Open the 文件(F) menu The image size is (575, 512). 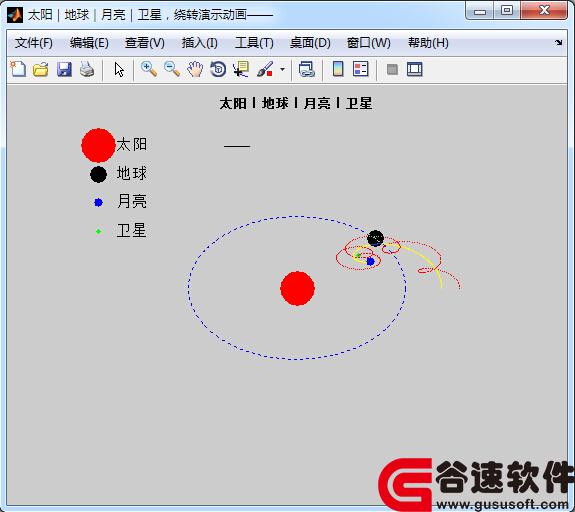[34, 43]
